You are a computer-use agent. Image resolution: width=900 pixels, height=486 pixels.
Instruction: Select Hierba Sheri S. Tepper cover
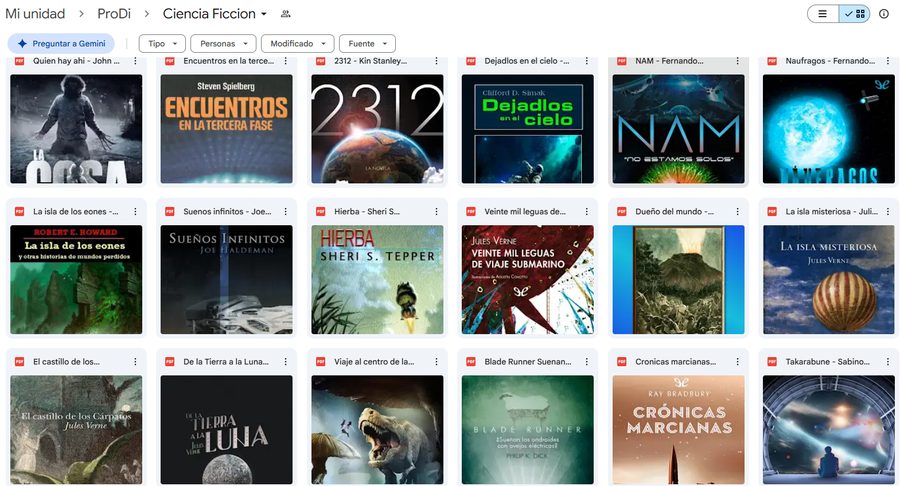point(377,279)
